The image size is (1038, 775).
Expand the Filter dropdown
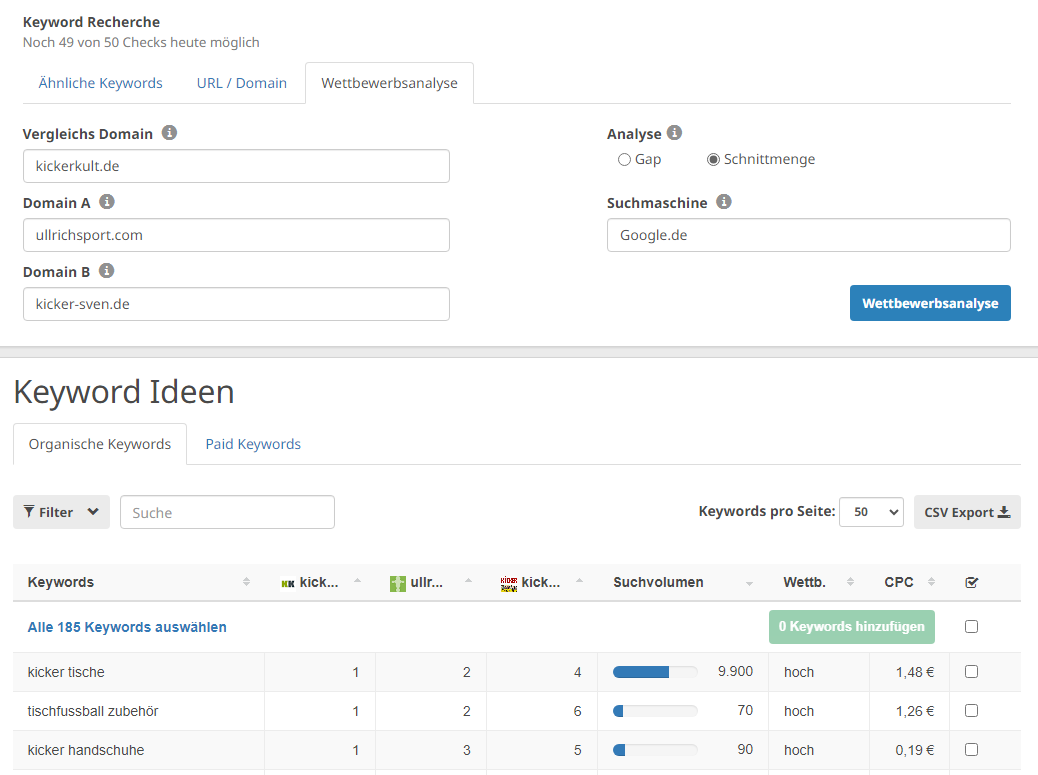pyautogui.click(x=62, y=512)
